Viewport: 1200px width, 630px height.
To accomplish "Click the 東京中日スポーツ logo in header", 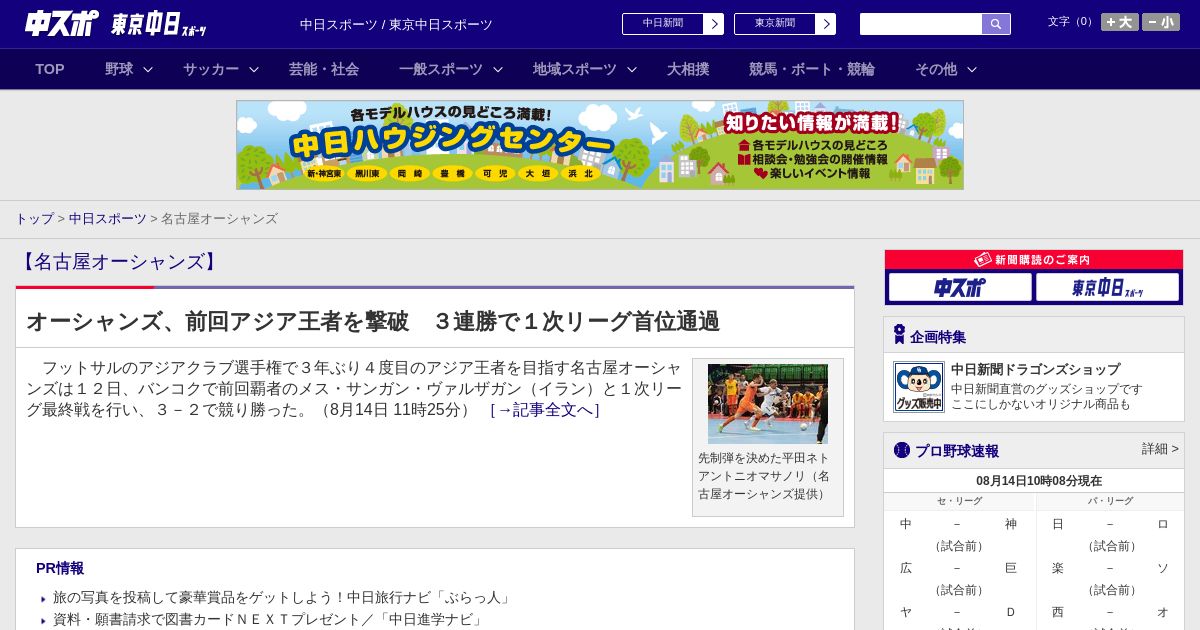I will pyautogui.click(x=158, y=24).
